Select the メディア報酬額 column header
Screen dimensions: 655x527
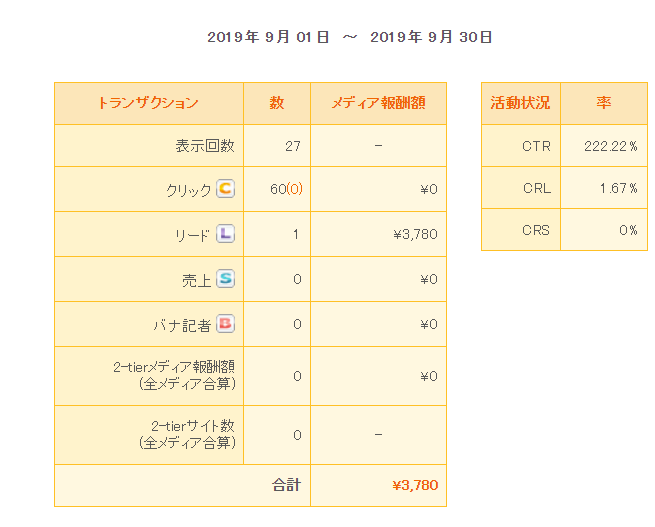click(x=378, y=103)
